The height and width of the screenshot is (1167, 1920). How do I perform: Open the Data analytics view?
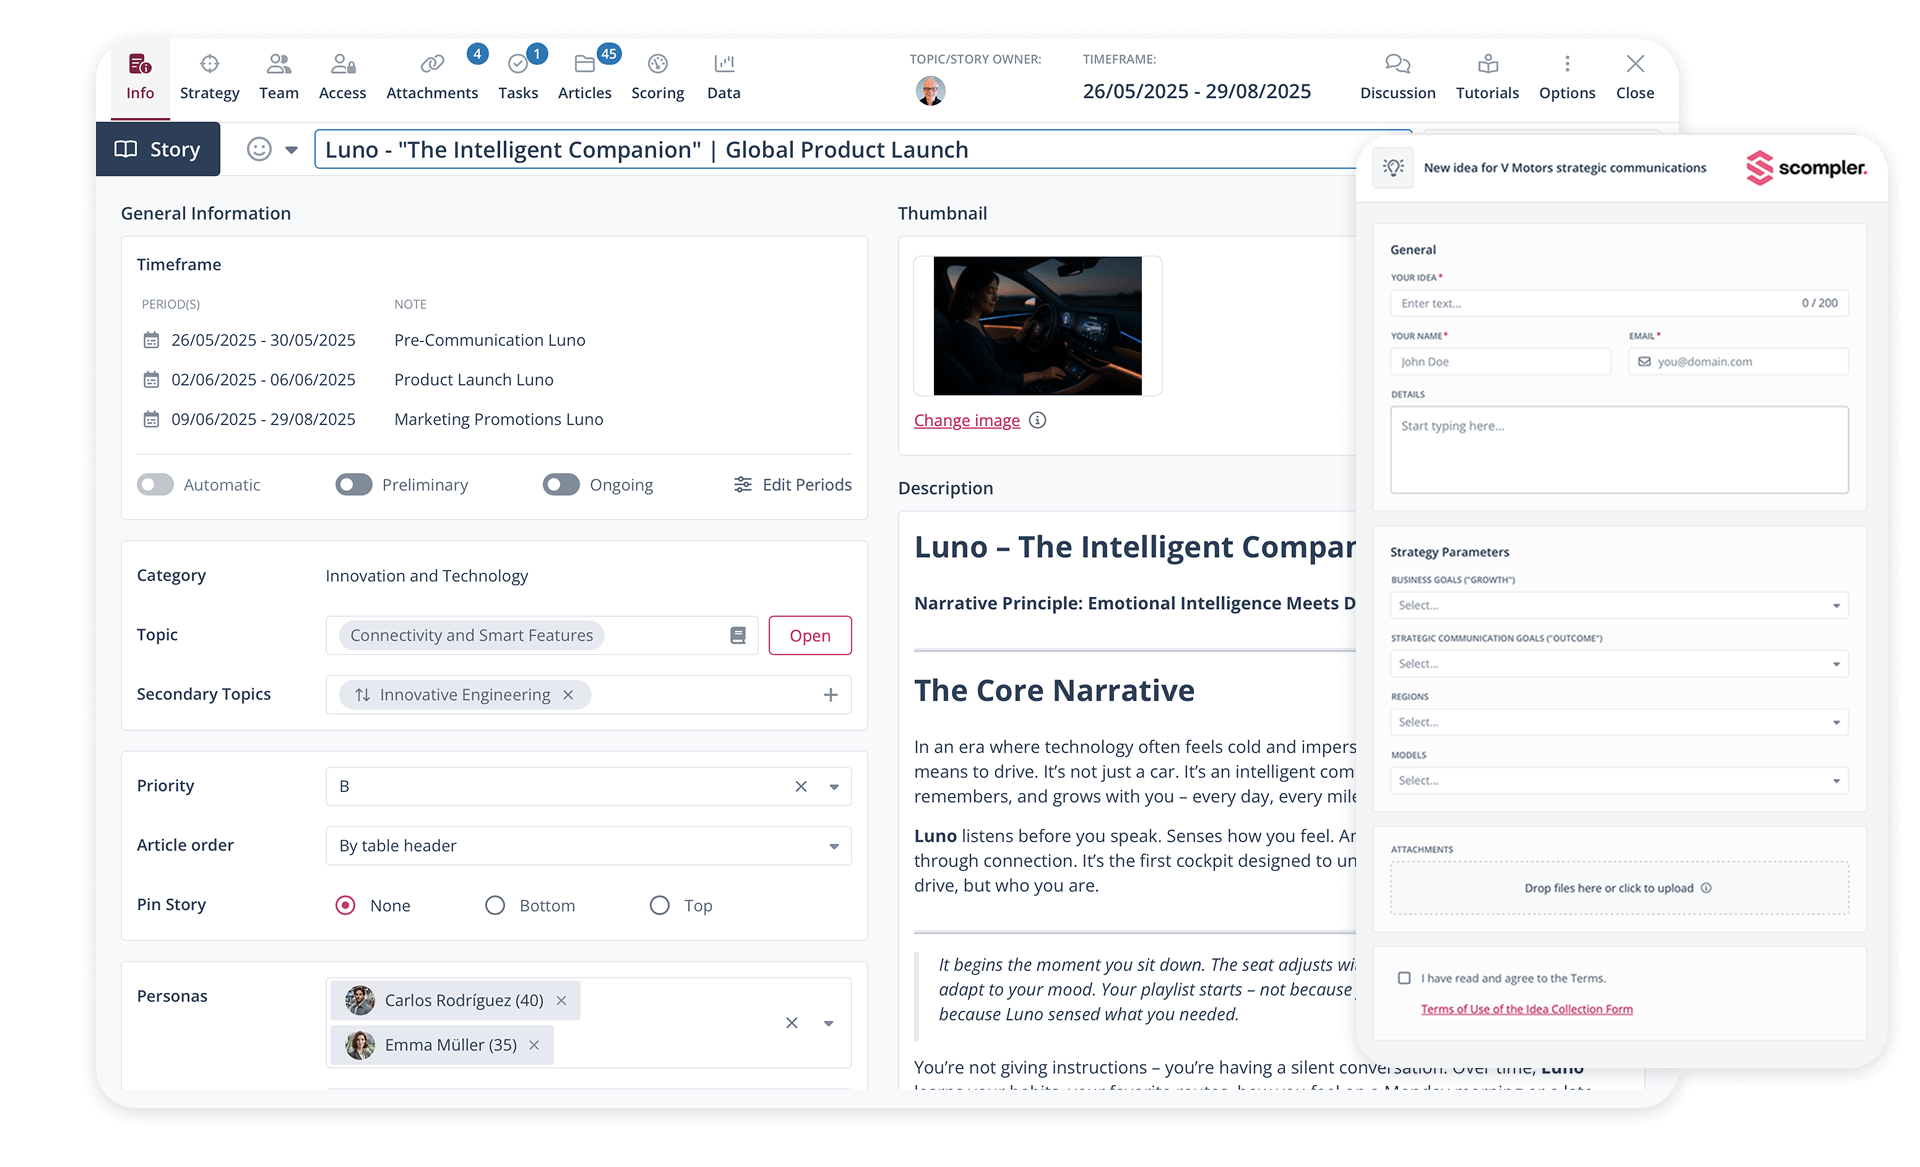(723, 75)
